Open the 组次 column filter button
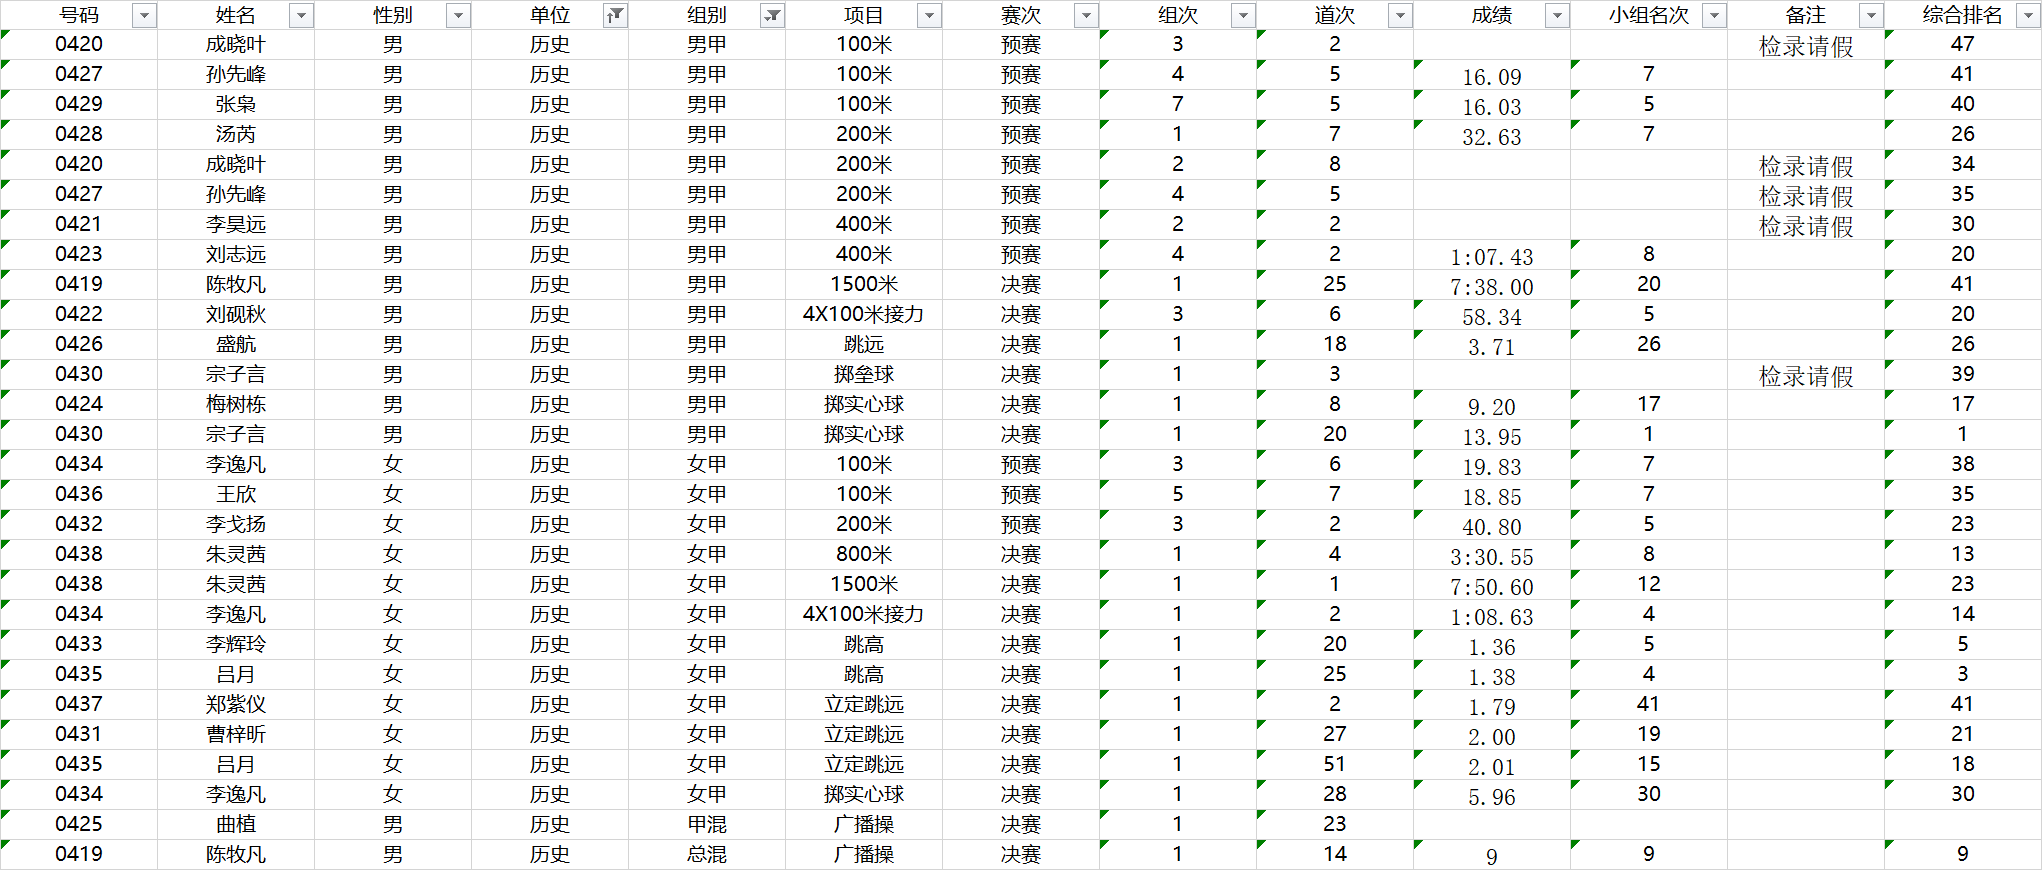This screenshot has width=2042, height=870. pos(1243,15)
